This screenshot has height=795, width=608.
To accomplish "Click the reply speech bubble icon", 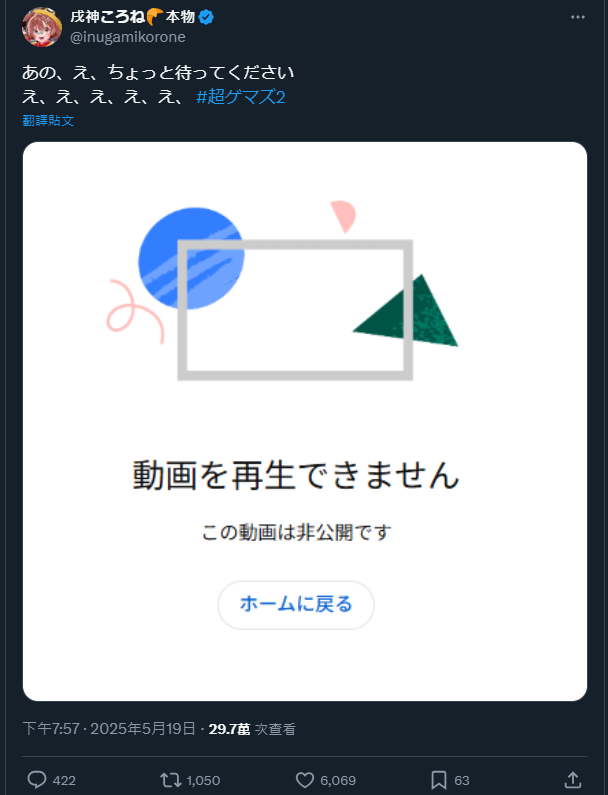I will coord(37,779).
